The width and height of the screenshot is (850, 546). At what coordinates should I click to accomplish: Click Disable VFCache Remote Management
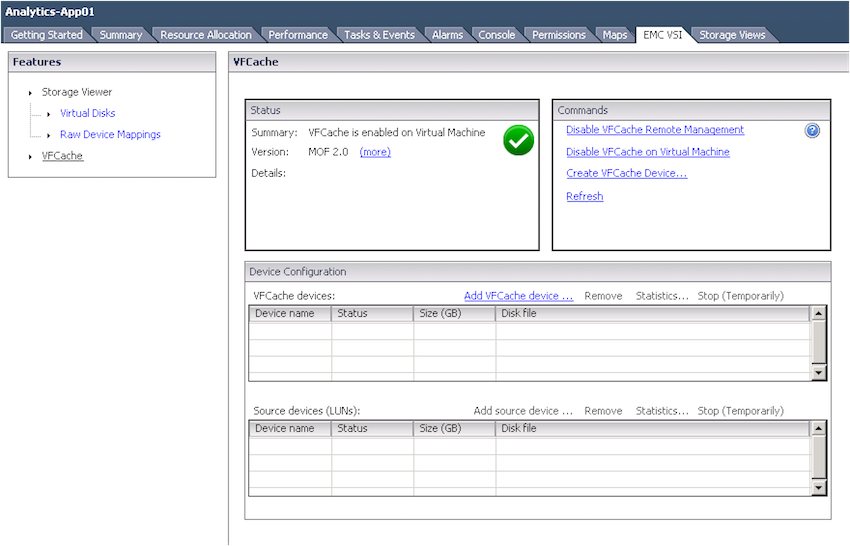pyautogui.click(x=655, y=130)
